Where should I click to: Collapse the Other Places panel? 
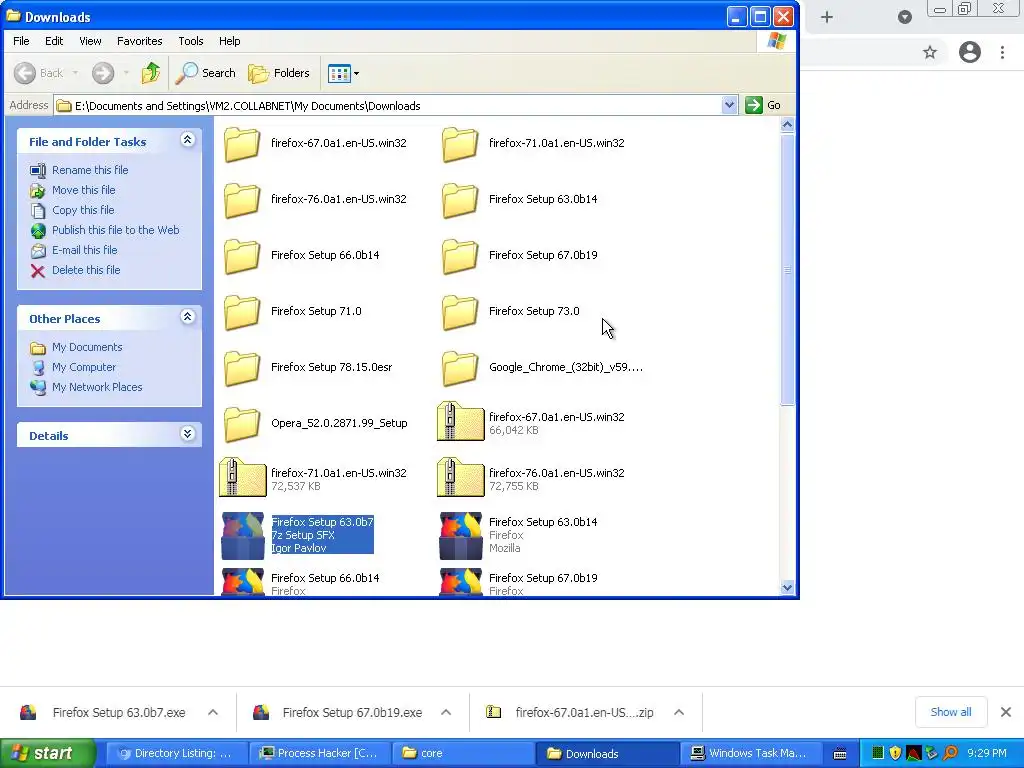(187, 317)
